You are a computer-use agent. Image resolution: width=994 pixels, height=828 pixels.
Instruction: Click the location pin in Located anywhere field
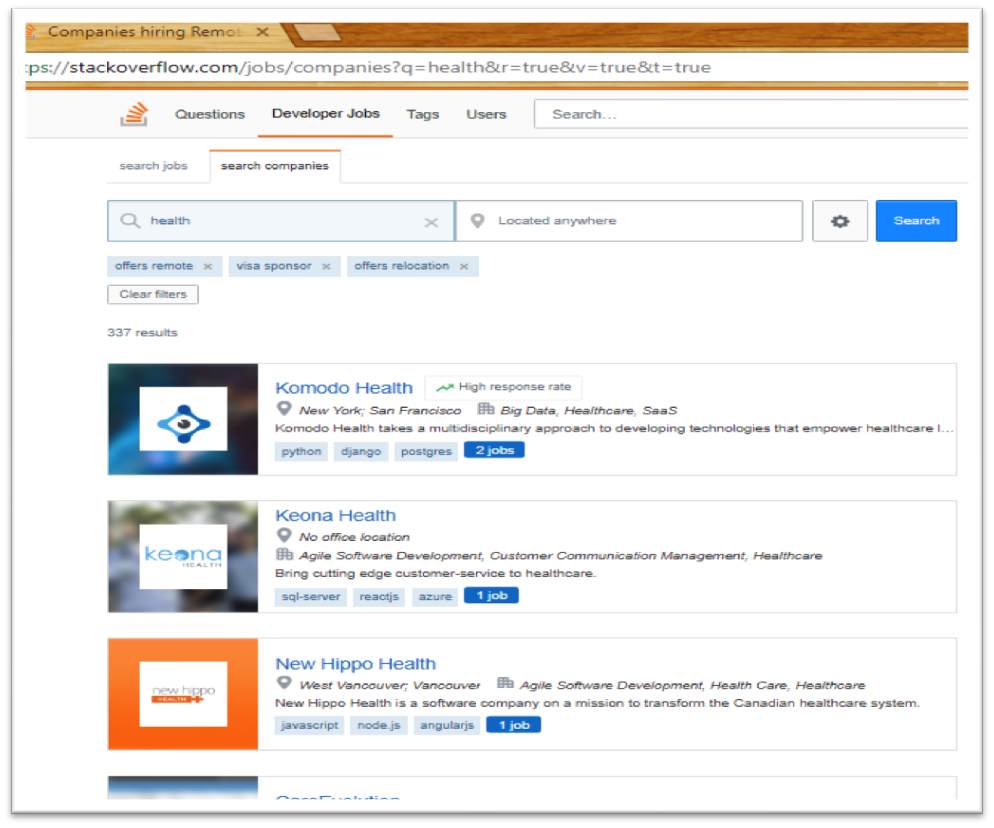(x=477, y=221)
